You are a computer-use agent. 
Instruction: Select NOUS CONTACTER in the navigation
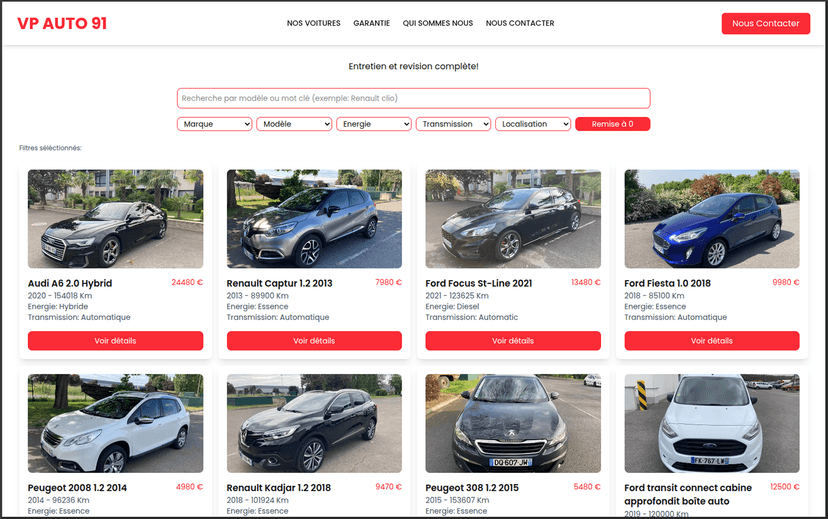click(519, 23)
